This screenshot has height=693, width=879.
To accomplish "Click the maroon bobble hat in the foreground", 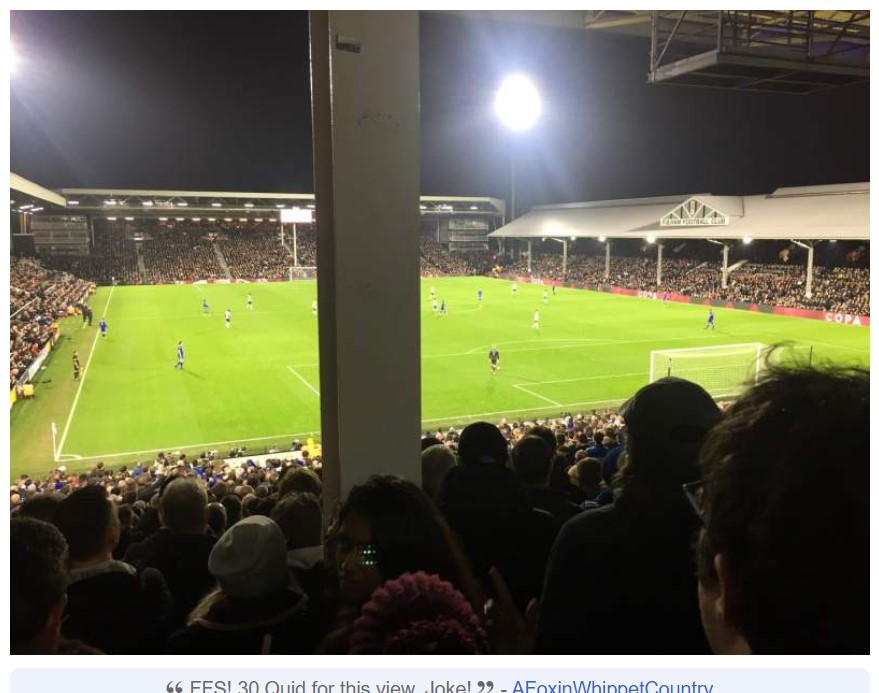I will pyautogui.click(x=418, y=613).
